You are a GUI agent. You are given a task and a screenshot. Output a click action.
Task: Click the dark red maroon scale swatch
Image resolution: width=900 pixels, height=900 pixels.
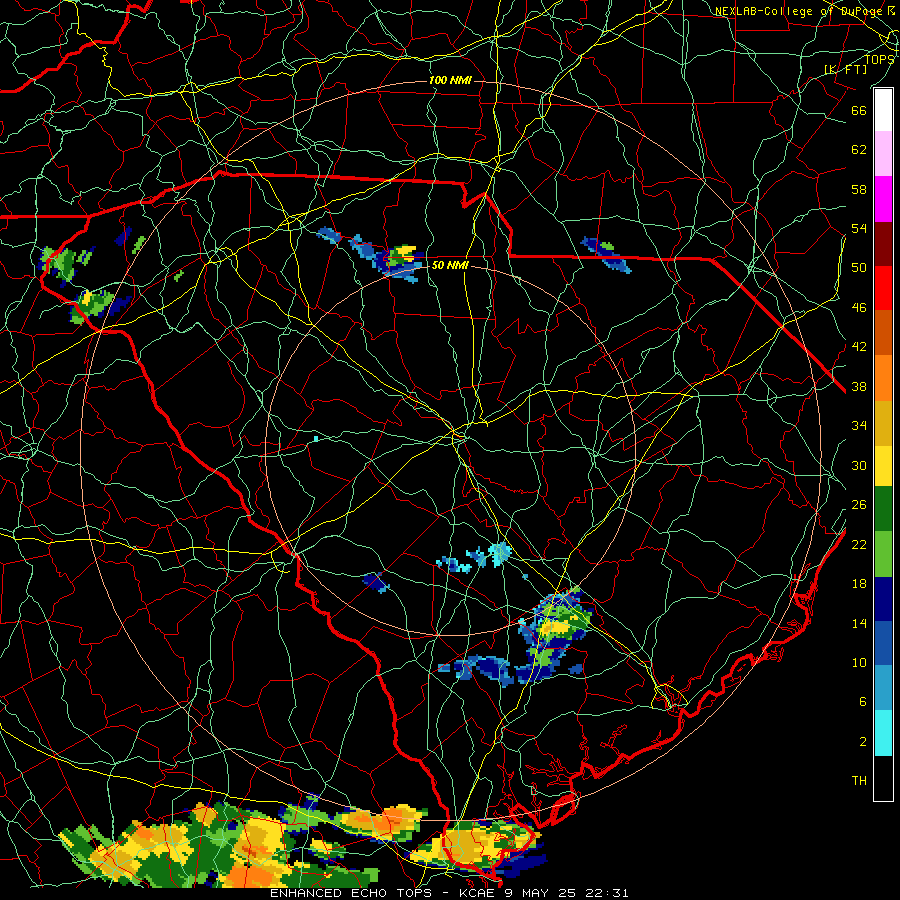(x=883, y=243)
